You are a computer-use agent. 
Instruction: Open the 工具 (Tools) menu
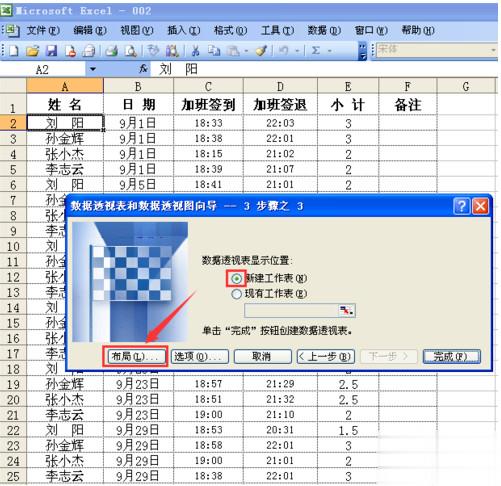click(x=277, y=30)
